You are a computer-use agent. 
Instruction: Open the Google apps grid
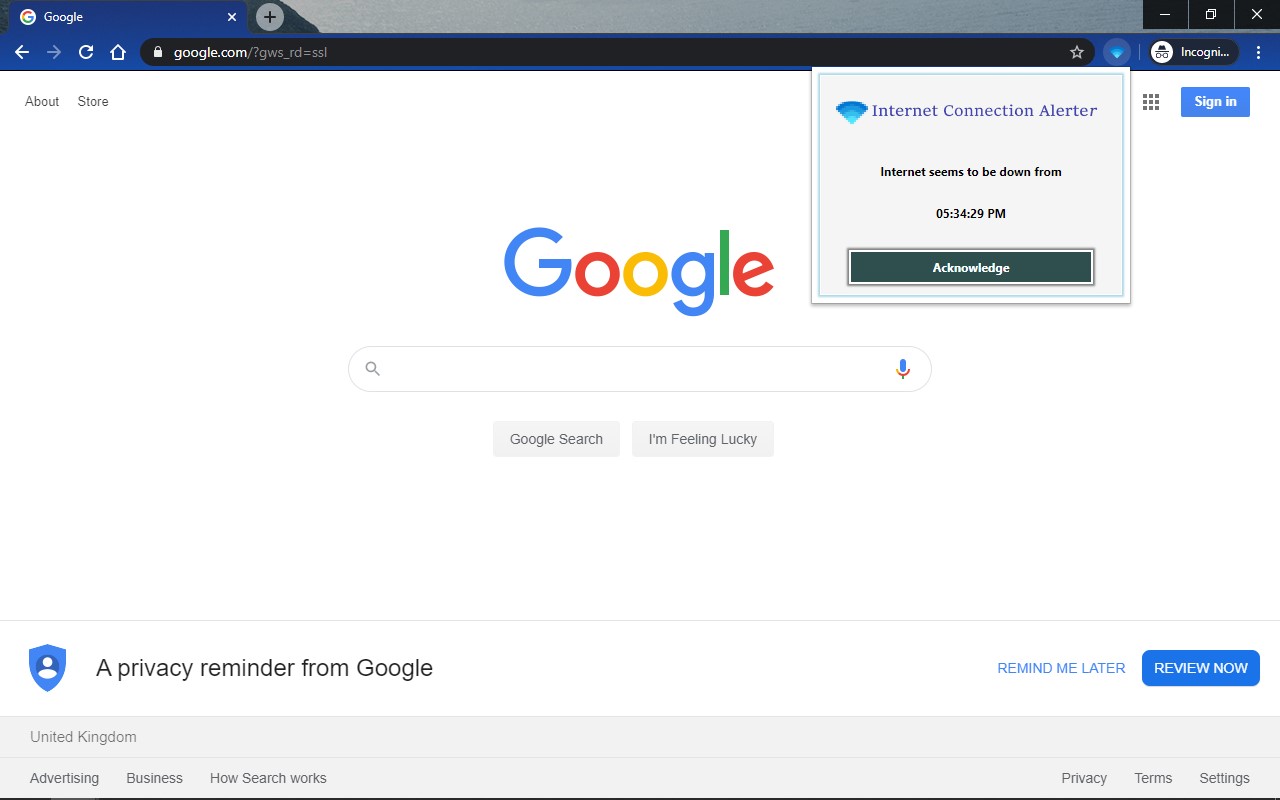click(x=1151, y=102)
